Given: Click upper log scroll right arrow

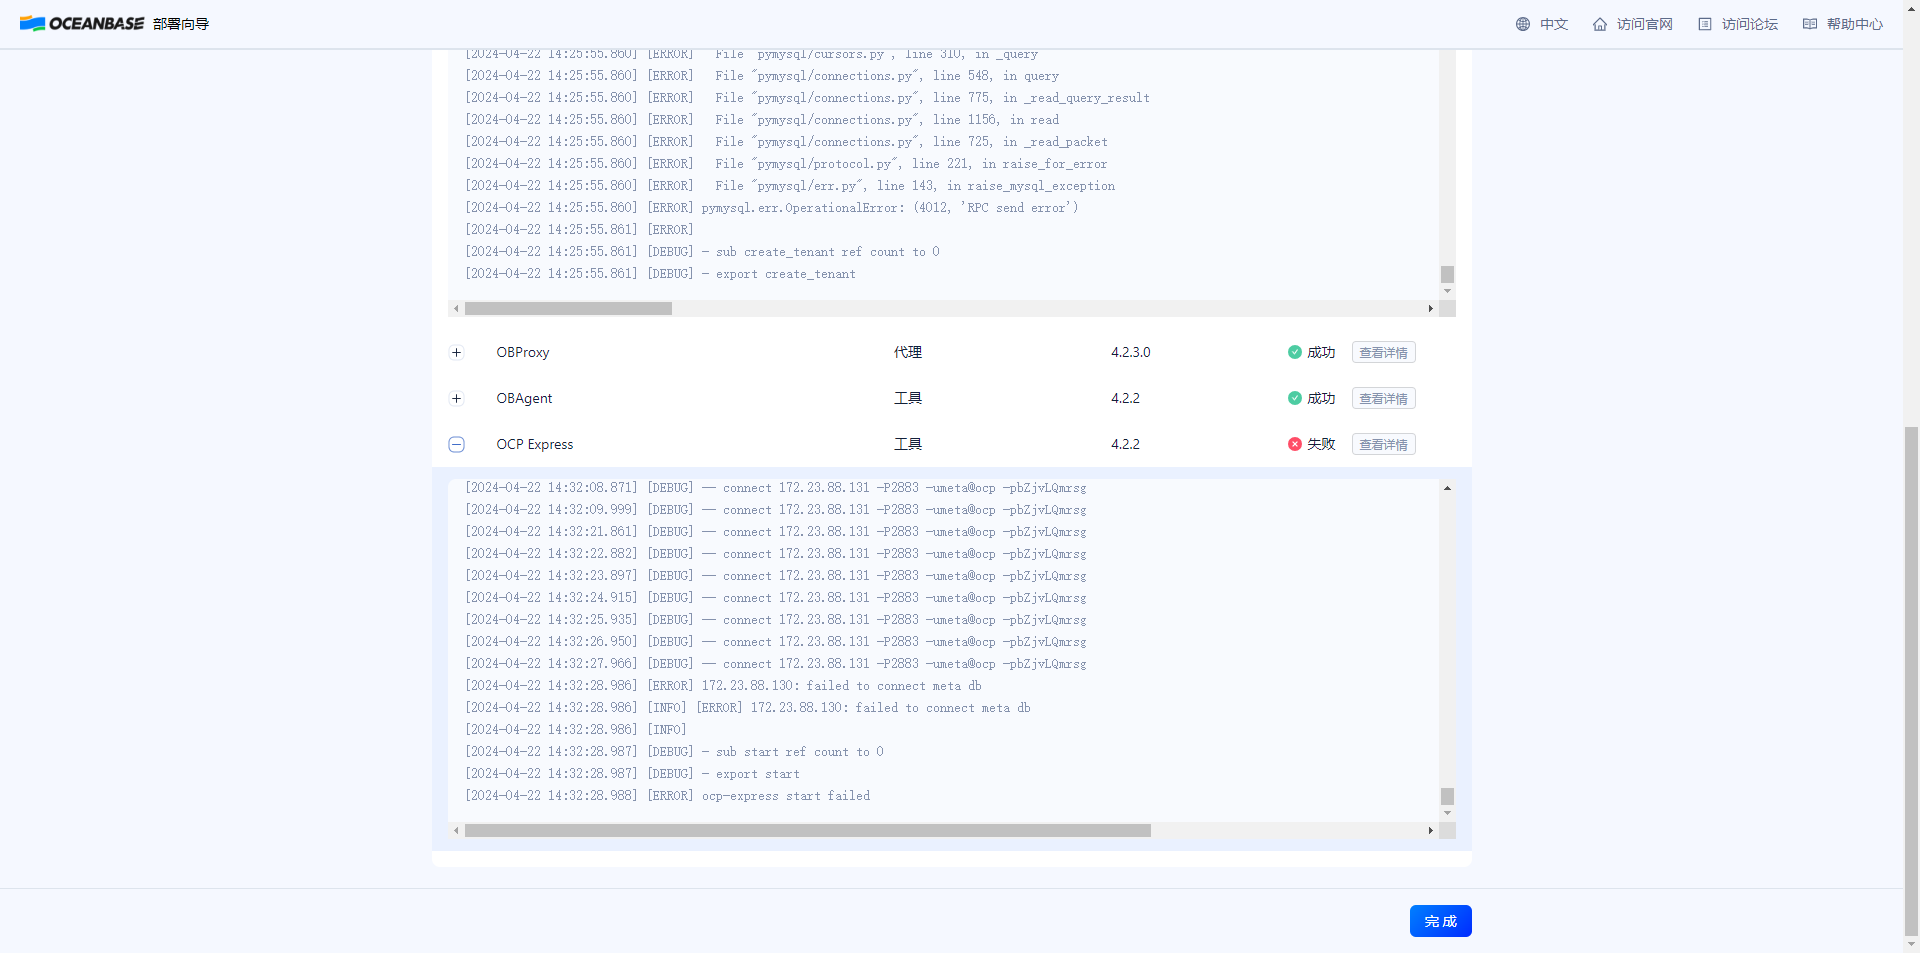Looking at the screenshot, I should coord(1431,309).
